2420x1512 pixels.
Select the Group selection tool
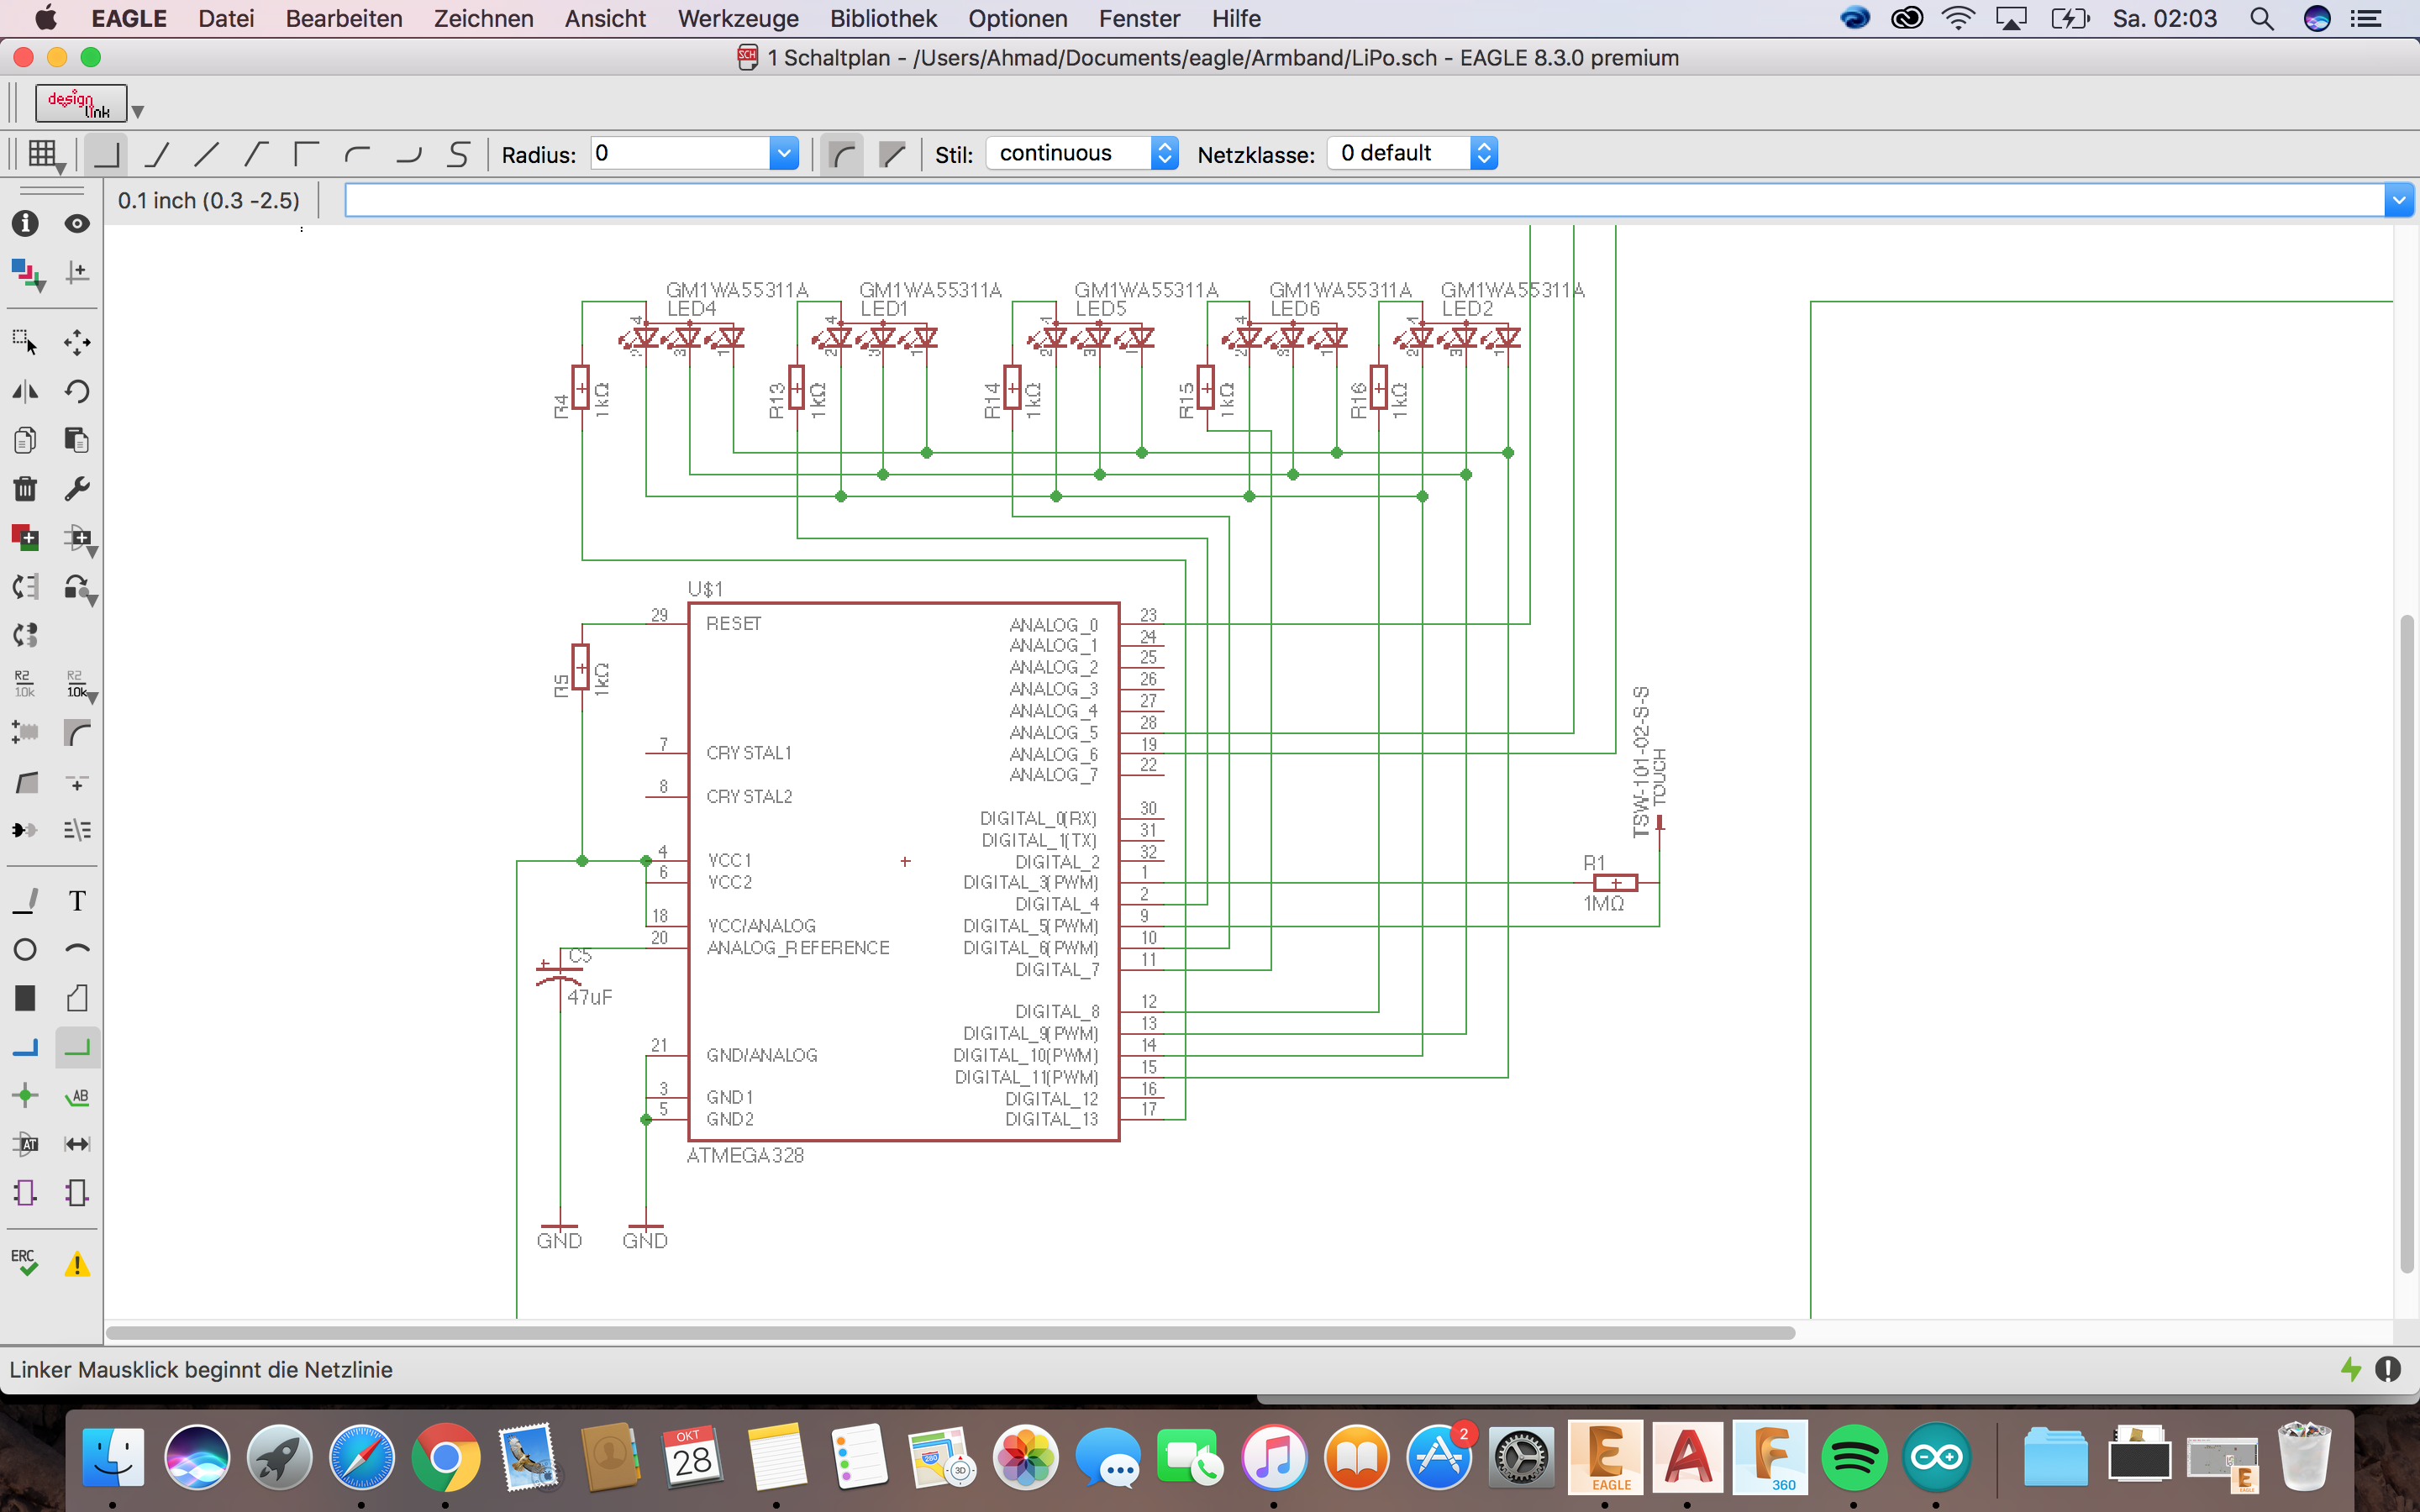25,342
